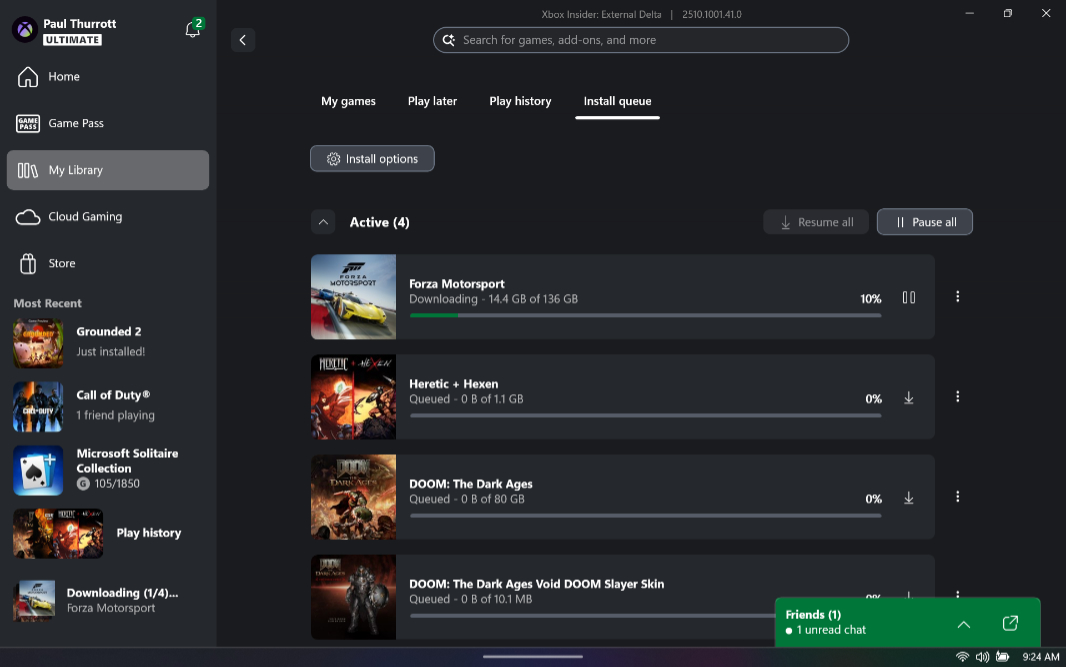Switch to the My games tab
This screenshot has height=667, width=1066.
[348, 101]
